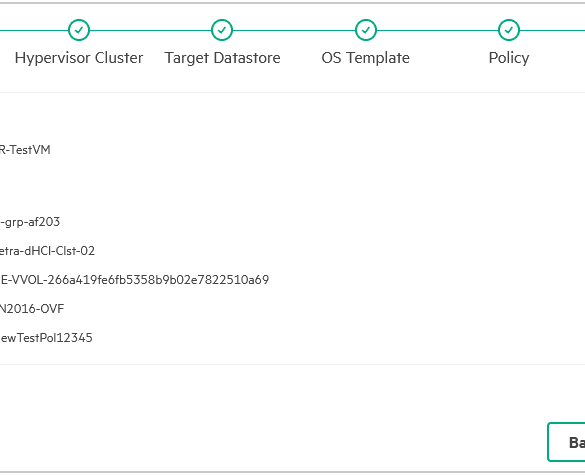The image size is (585, 476).
Task: Select the R-TestVM name value
Action: (25, 150)
